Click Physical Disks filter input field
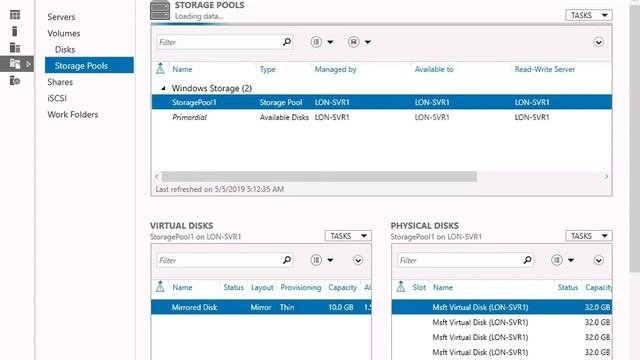Screen dimensions: 640x360 pyautogui.click(x=460, y=260)
